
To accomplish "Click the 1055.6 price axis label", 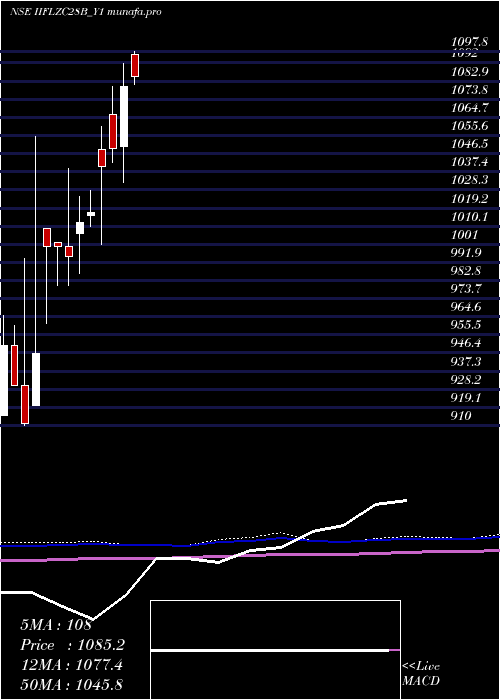I will [470, 126].
